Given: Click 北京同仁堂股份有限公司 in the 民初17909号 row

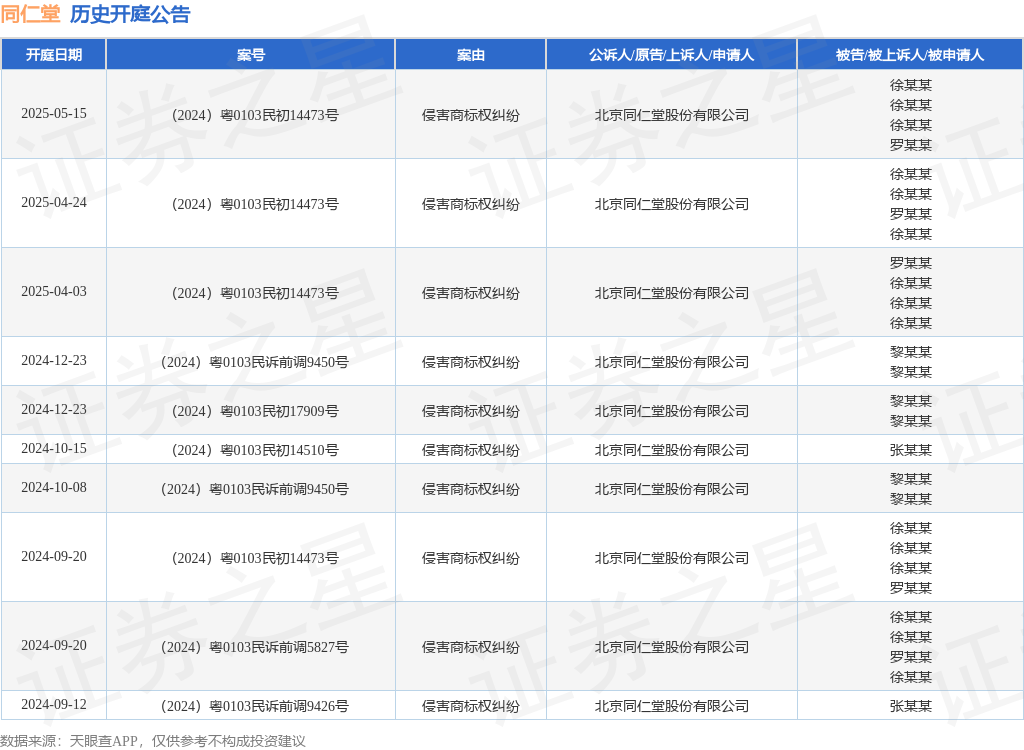Looking at the screenshot, I should 671,411.
